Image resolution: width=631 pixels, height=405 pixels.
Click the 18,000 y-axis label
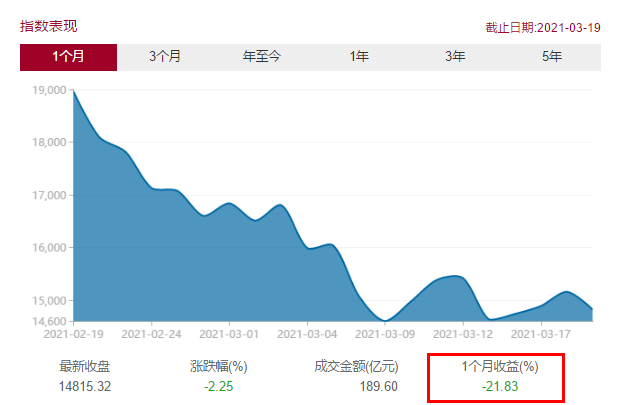pyautogui.click(x=49, y=143)
